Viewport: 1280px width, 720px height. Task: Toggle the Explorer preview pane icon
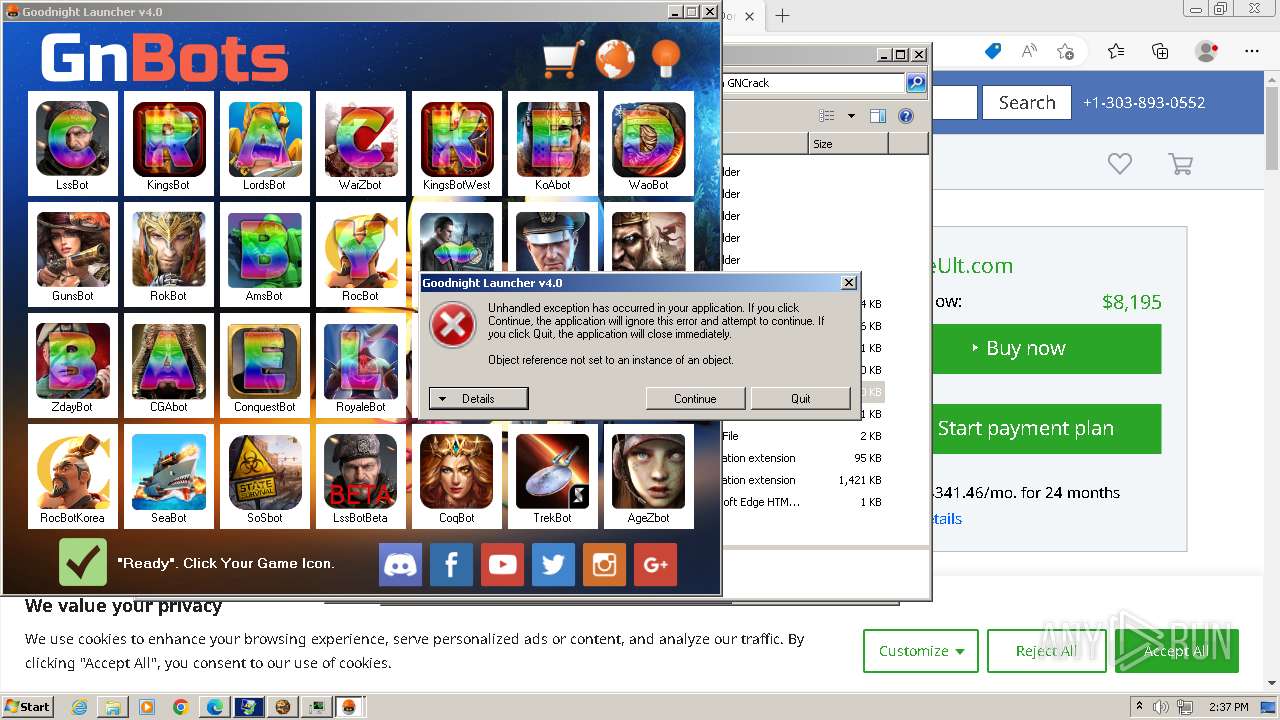pos(878,116)
